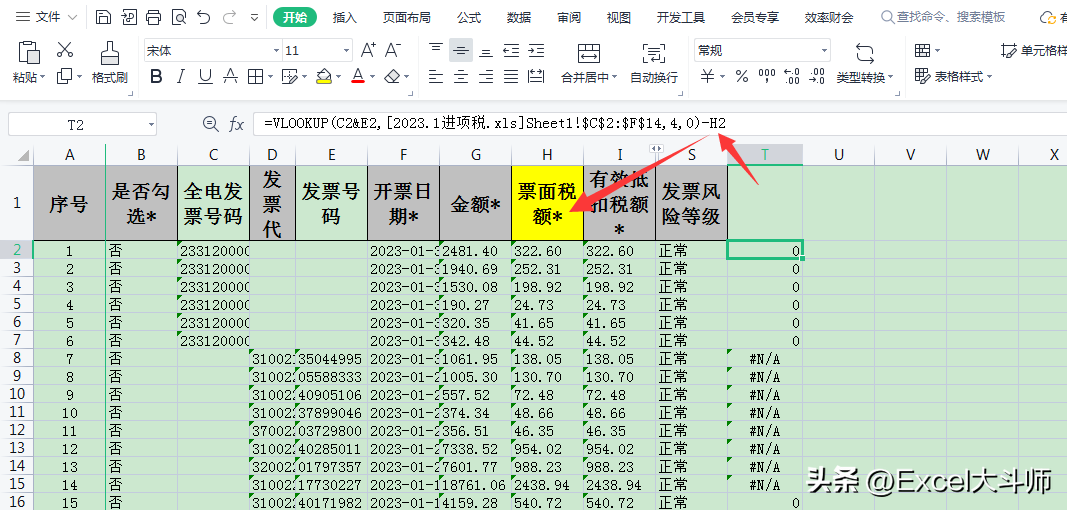Click the yellow fill color bucket
1067x510 pixels.
[324, 76]
